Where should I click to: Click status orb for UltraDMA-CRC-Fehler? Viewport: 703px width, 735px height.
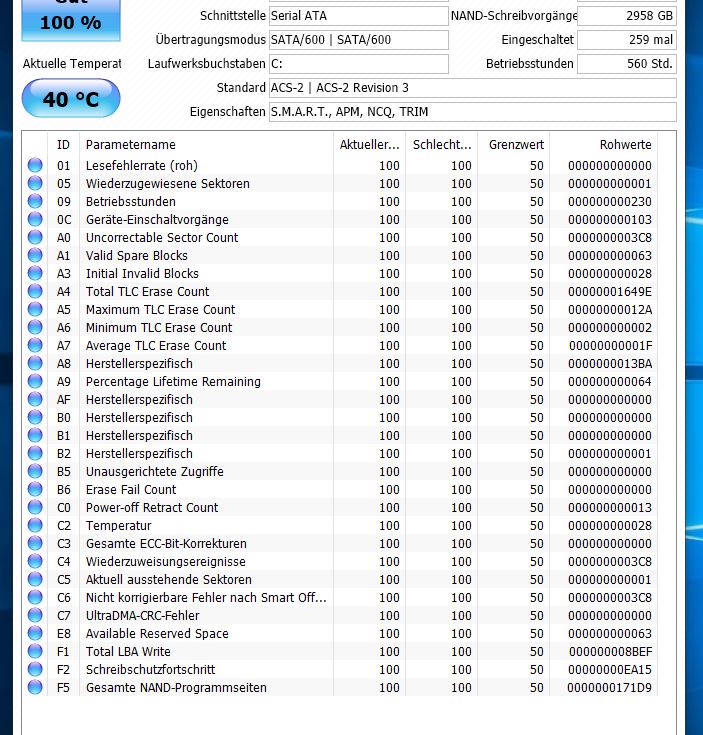click(x=35, y=615)
